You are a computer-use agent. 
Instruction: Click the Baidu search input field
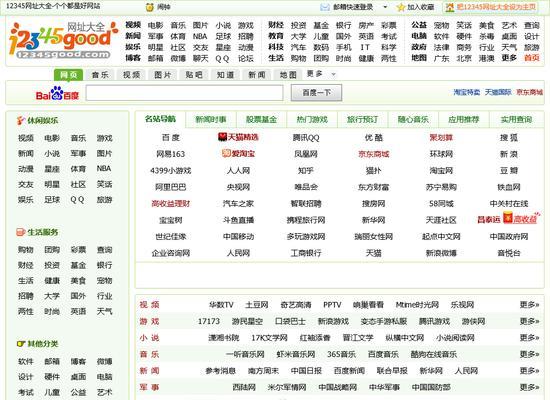tap(185, 93)
